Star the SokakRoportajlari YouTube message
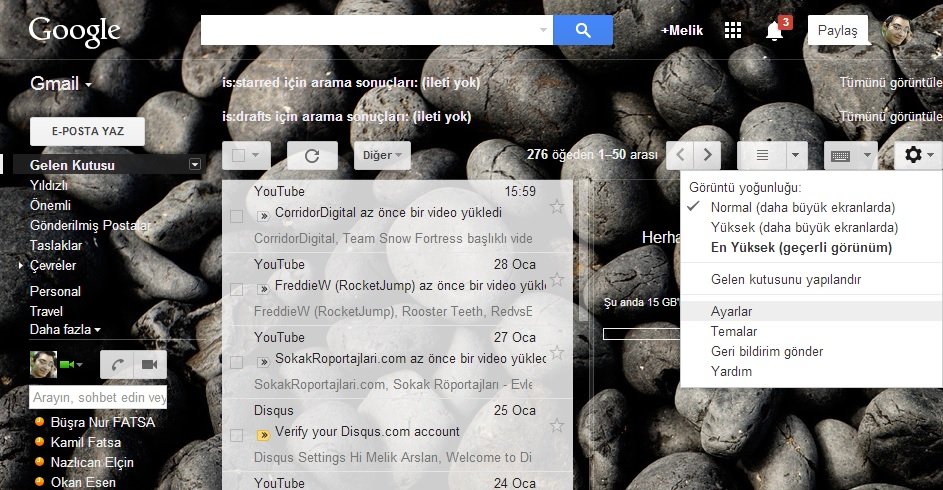Screen dimensions: 943x490 pyautogui.click(x=557, y=353)
